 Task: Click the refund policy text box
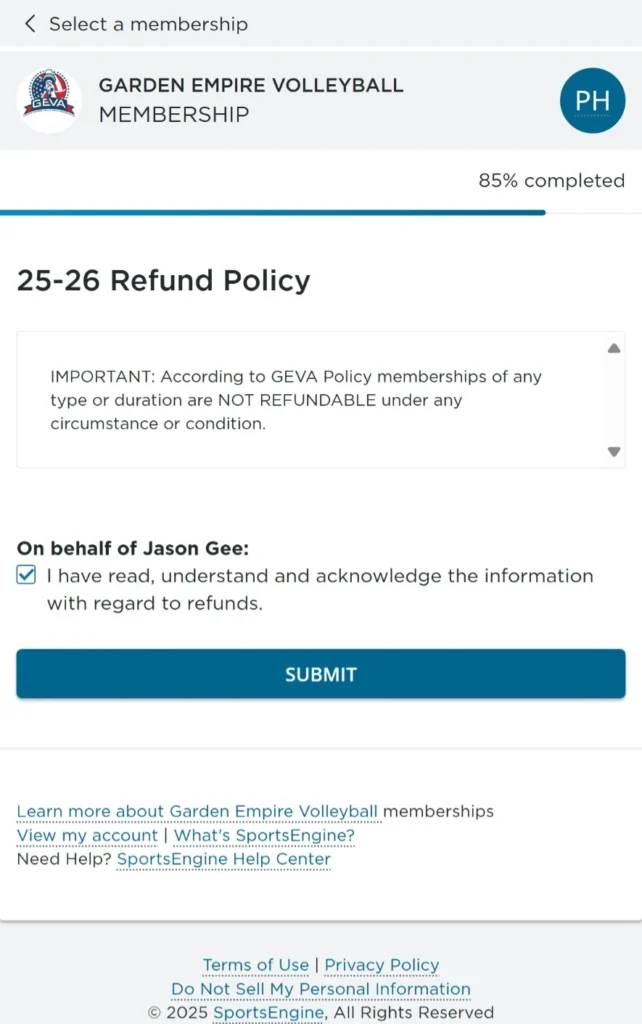[x=310, y=399]
